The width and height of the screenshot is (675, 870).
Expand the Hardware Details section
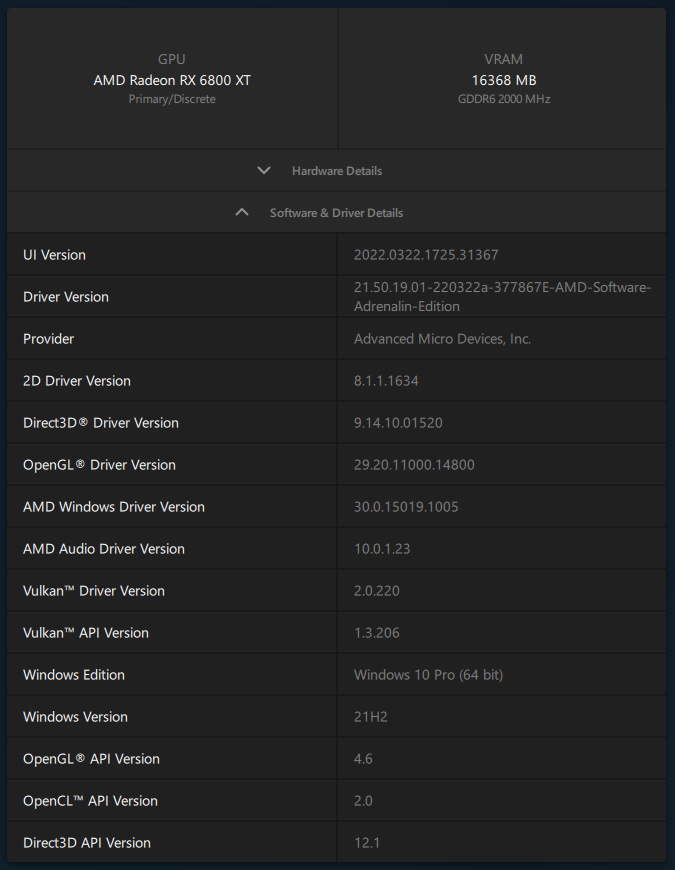[336, 171]
